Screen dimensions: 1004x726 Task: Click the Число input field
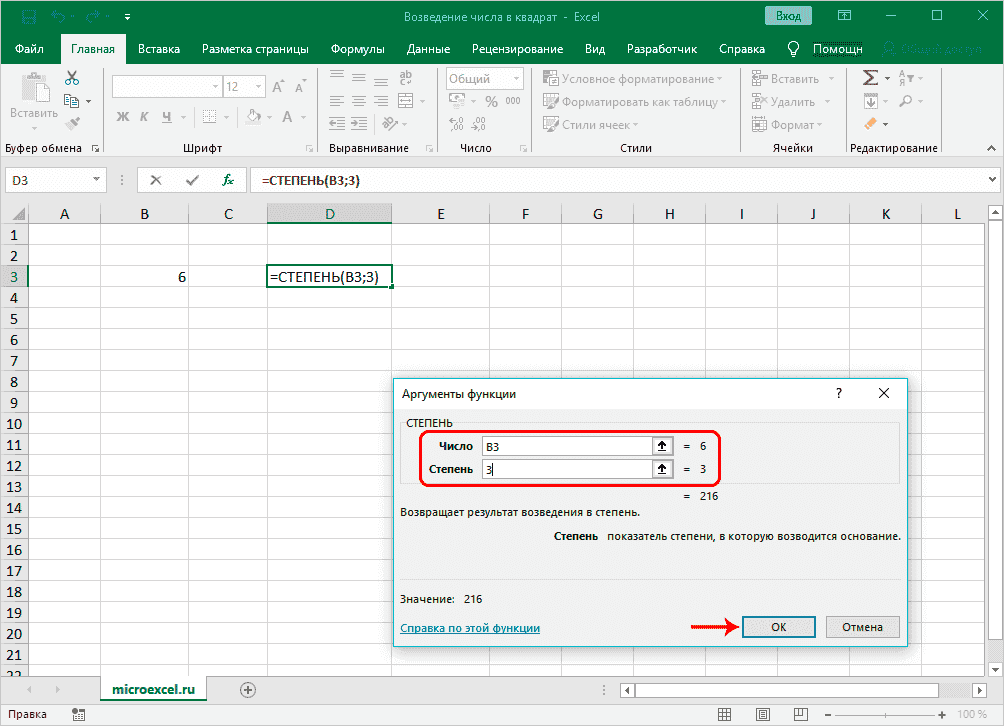click(565, 446)
